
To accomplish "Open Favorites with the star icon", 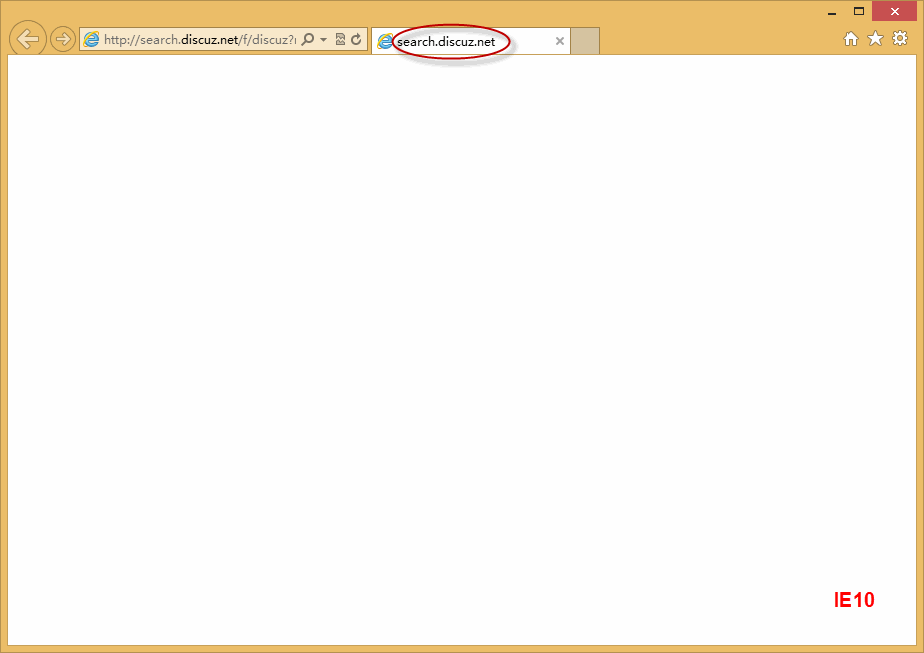I will [x=876, y=39].
